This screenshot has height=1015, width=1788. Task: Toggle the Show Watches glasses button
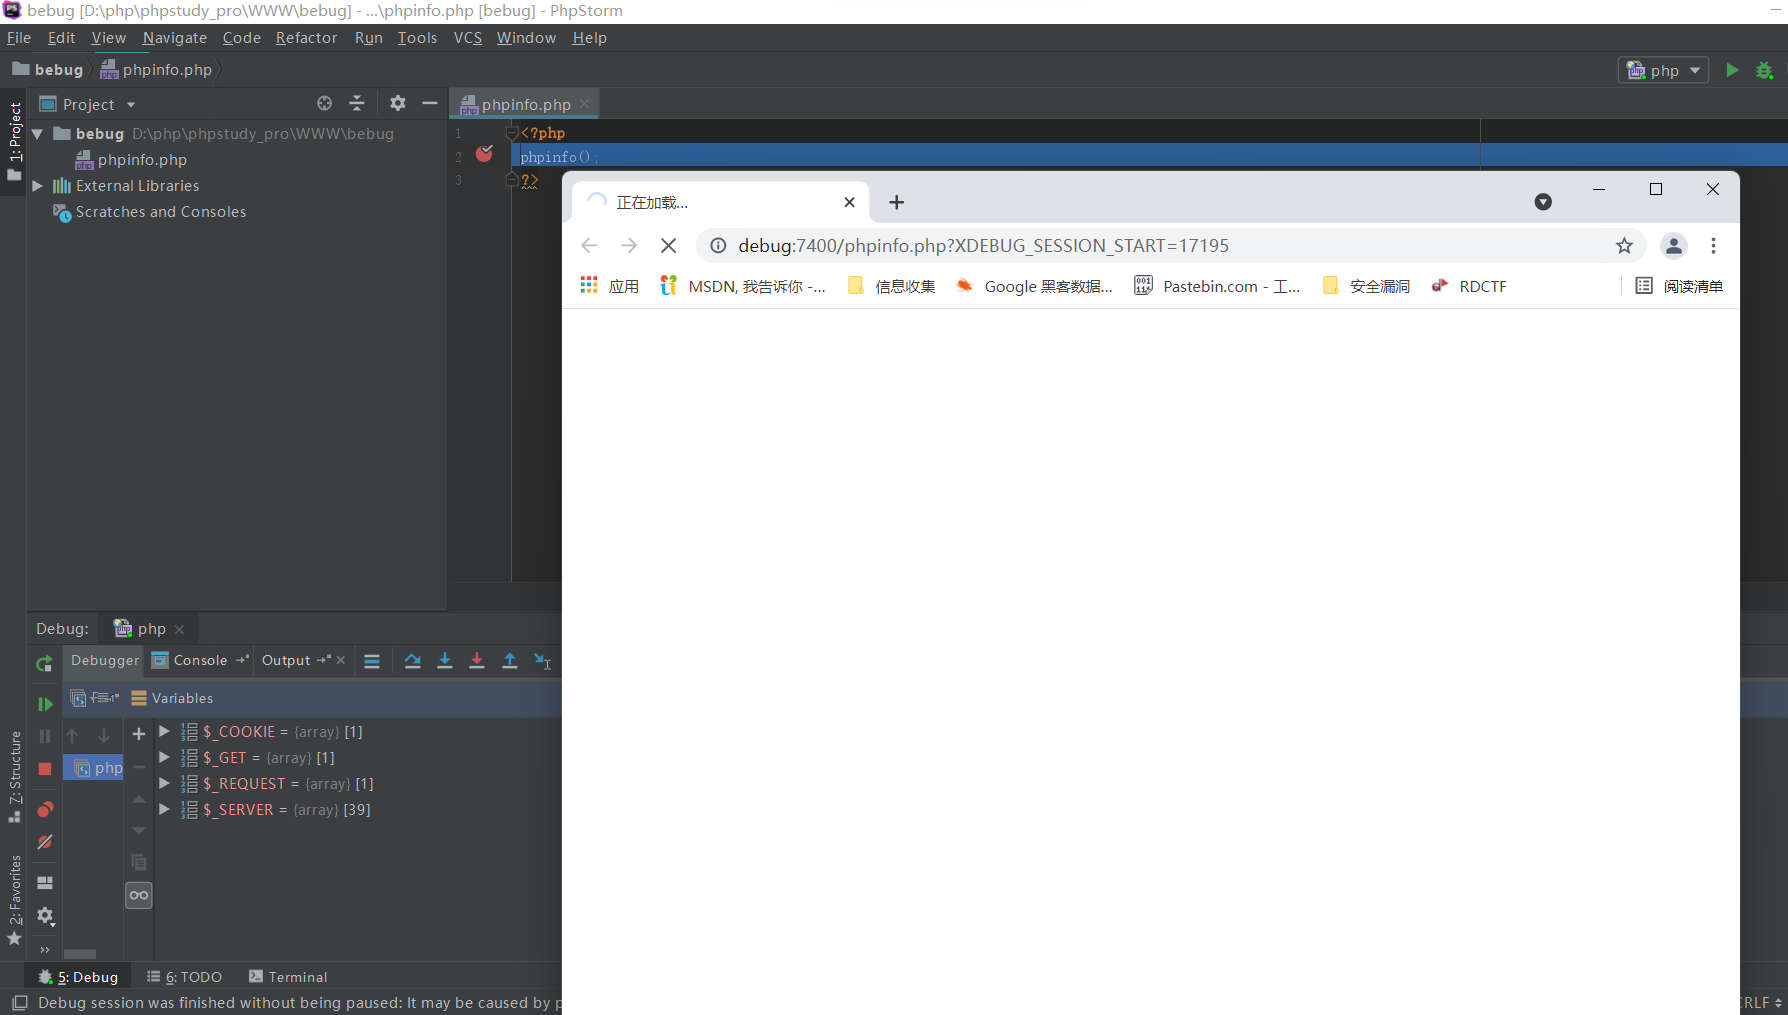coord(139,895)
